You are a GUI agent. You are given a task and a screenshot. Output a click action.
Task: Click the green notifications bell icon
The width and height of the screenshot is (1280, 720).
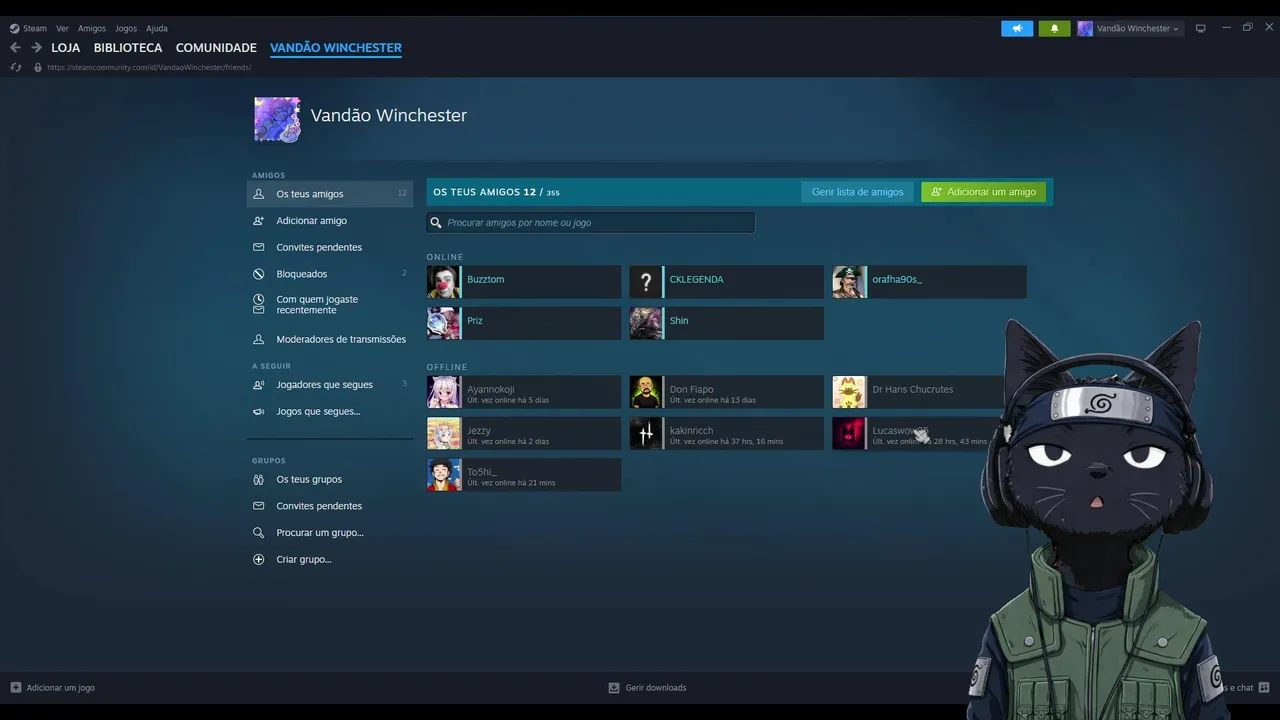(x=1054, y=28)
